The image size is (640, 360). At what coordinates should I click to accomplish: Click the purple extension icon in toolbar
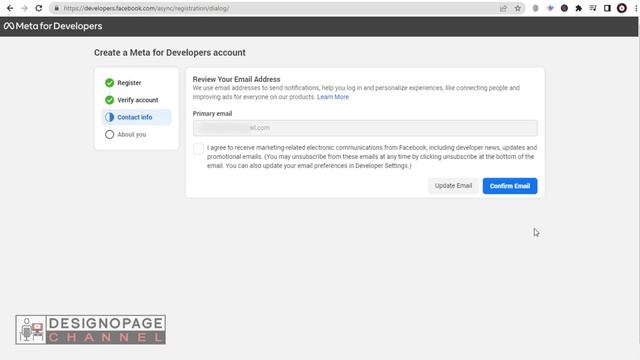[550, 8]
